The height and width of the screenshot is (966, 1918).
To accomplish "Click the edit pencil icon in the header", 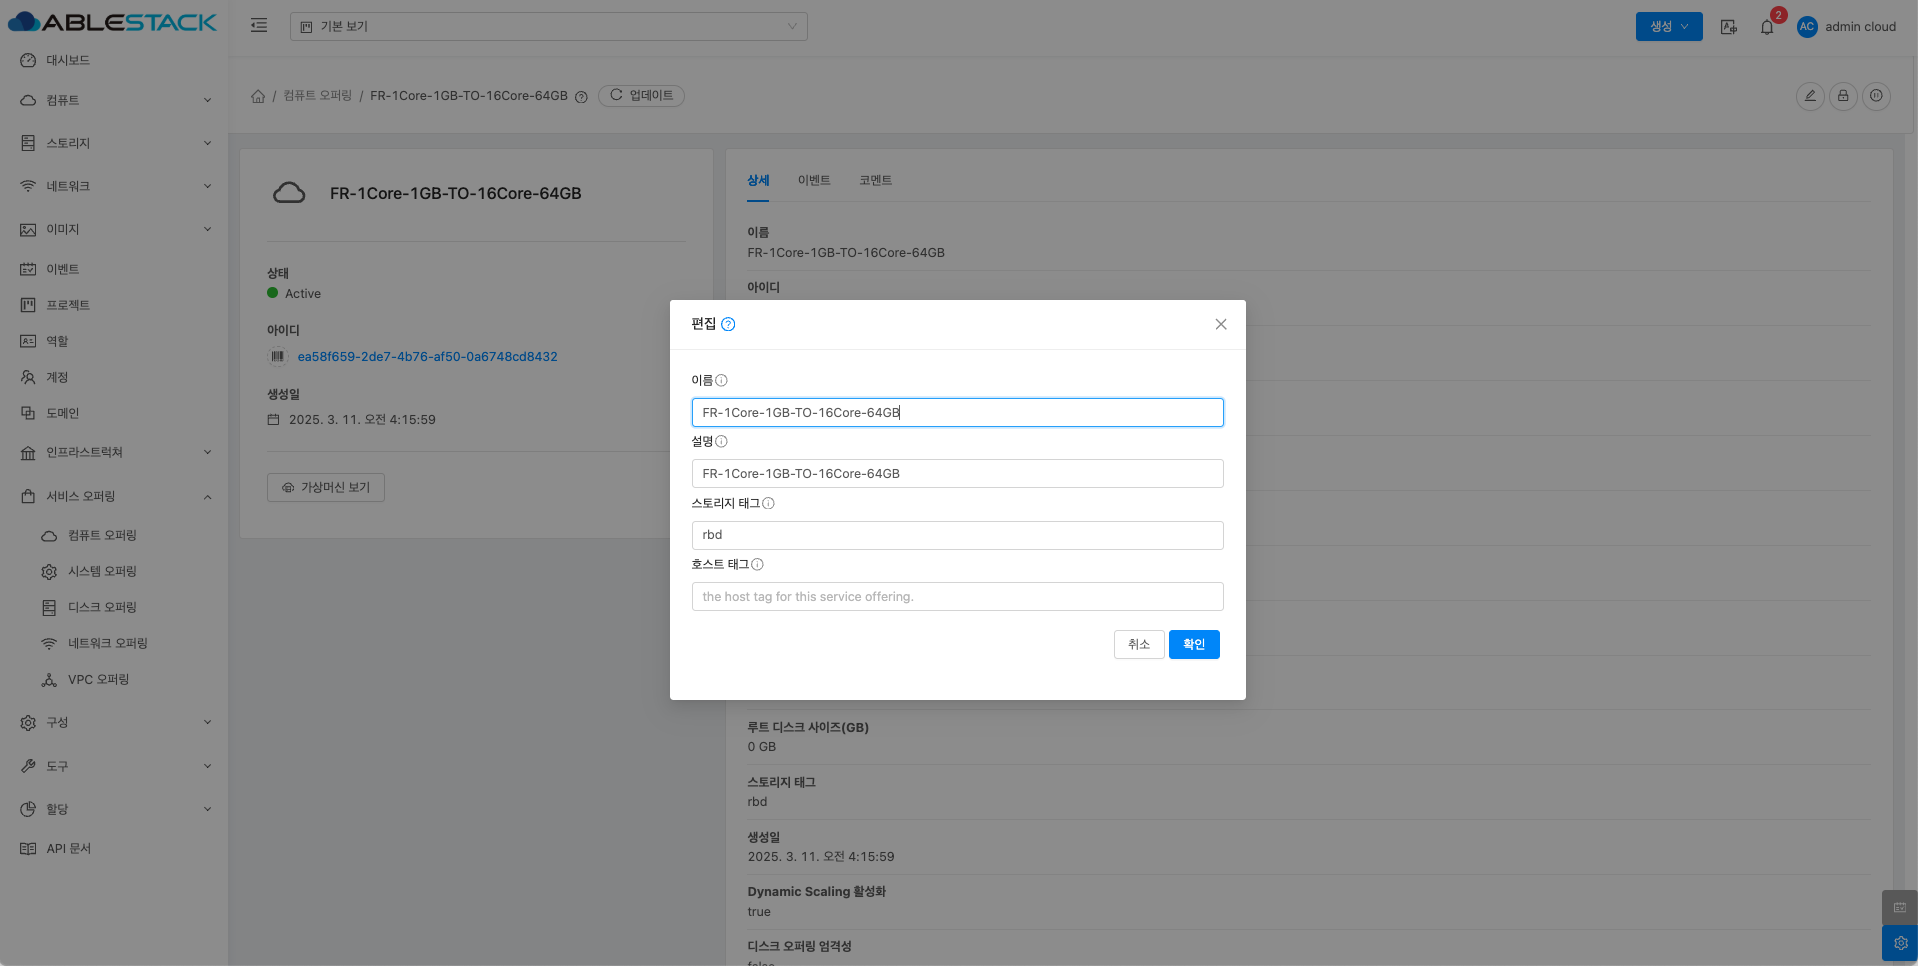I will (x=1810, y=96).
